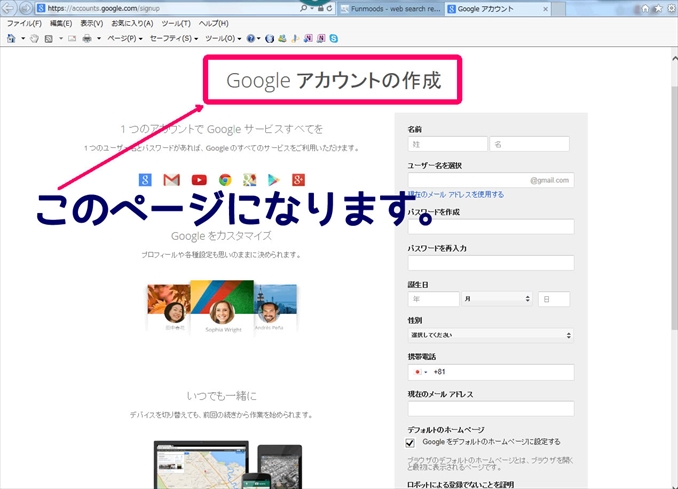678x489 pixels.
Task: Click the search magnifier in the address bar
Action: point(304,8)
